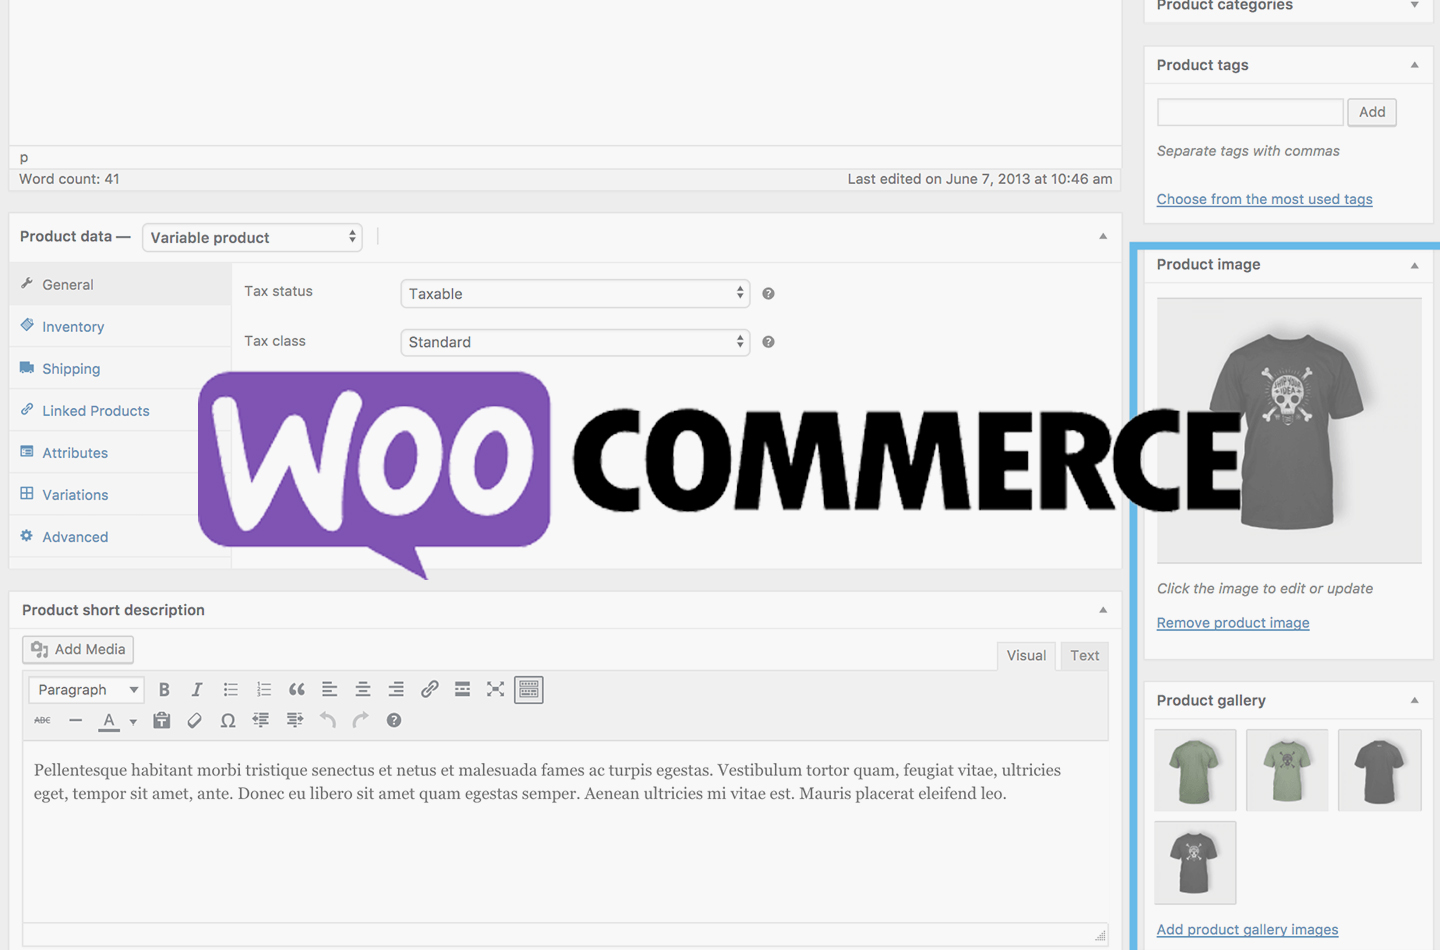Decrease paragraph indent
1440x950 pixels.
point(261,720)
